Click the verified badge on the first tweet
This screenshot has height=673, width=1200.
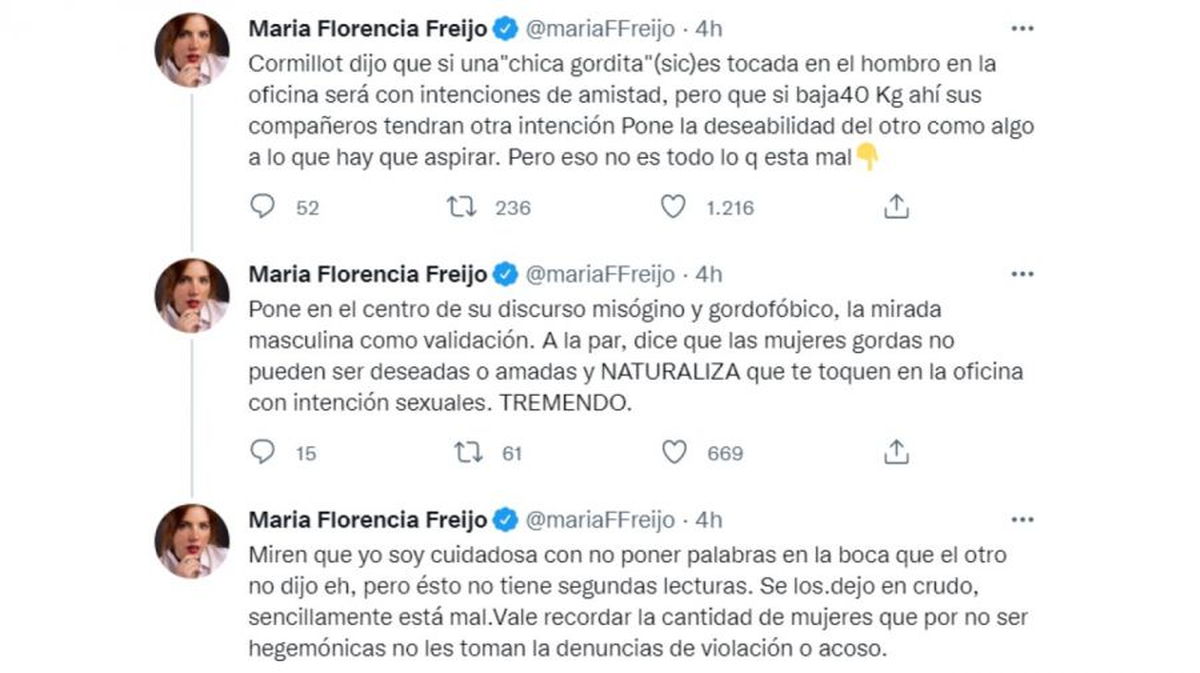tap(504, 28)
